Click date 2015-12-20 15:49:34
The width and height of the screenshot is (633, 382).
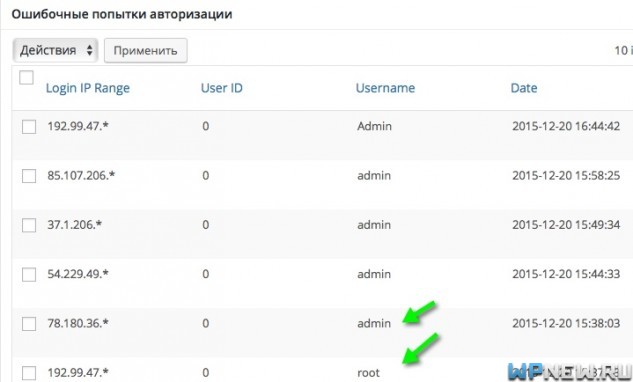(566, 225)
